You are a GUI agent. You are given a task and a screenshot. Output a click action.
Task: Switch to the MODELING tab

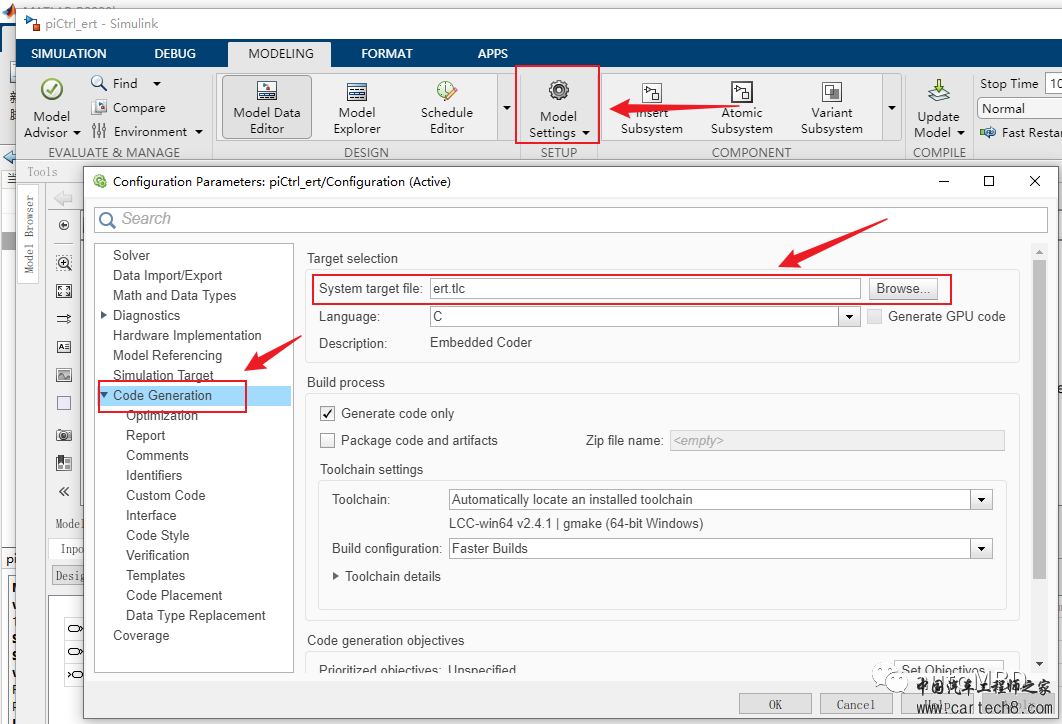coord(280,54)
